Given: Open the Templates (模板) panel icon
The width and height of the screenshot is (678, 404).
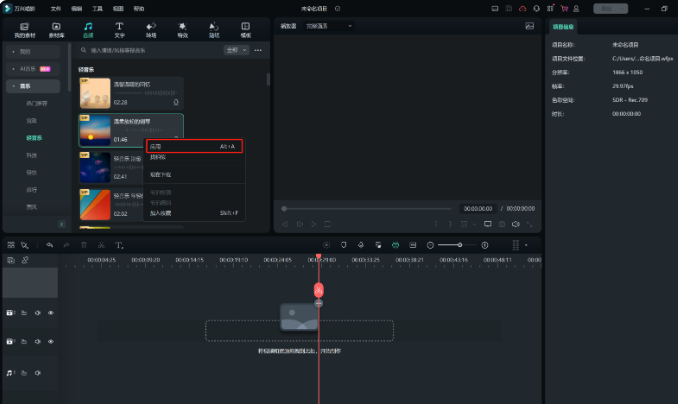Looking at the screenshot, I should (245, 28).
